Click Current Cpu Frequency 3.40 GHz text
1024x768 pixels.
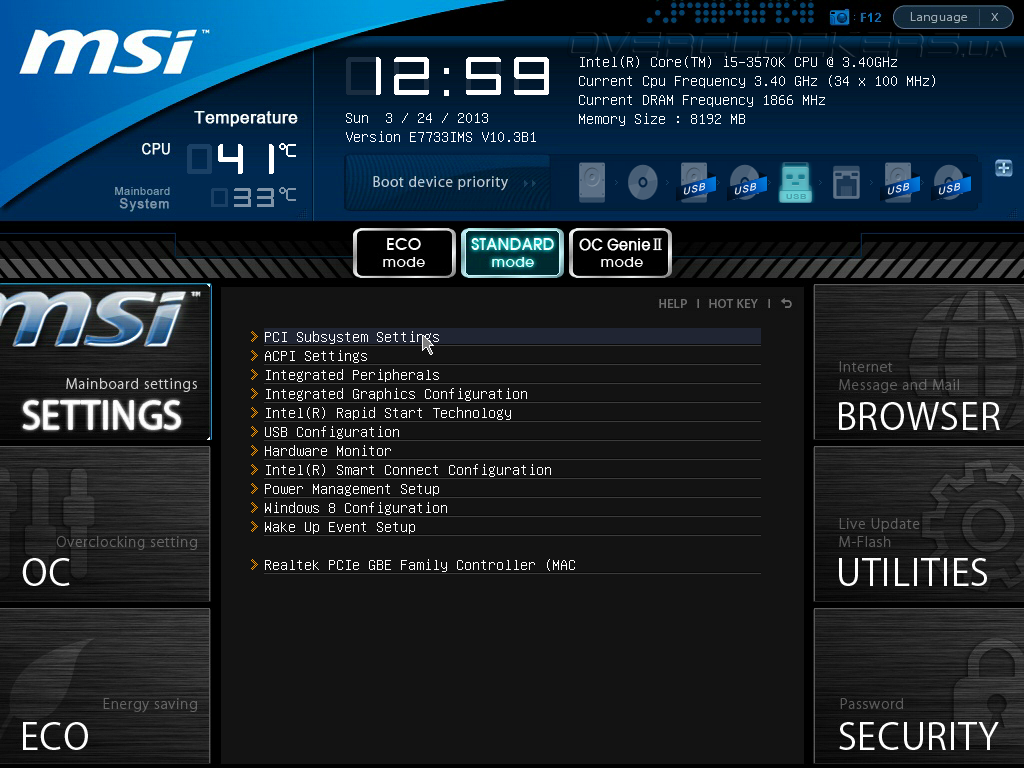[x=758, y=81]
